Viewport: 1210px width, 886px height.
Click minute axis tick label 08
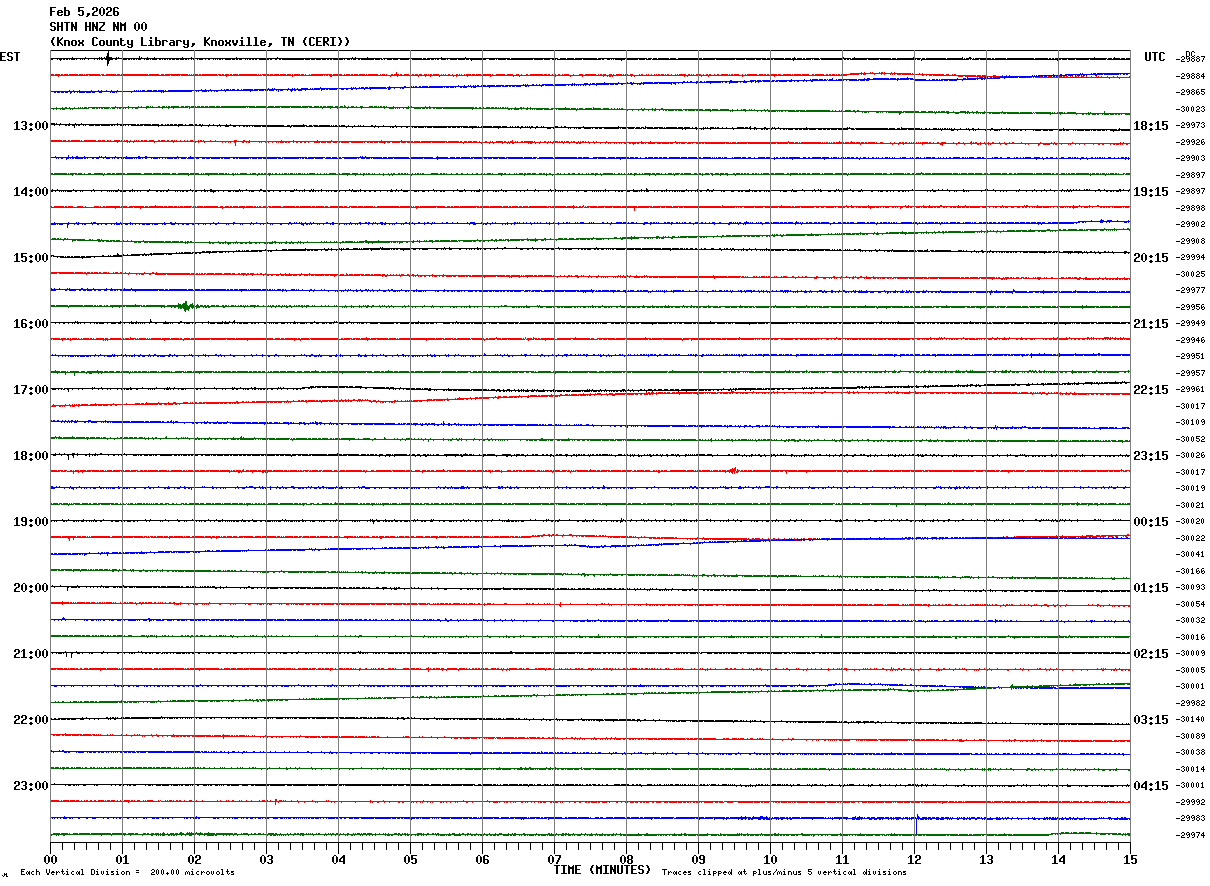(626, 859)
